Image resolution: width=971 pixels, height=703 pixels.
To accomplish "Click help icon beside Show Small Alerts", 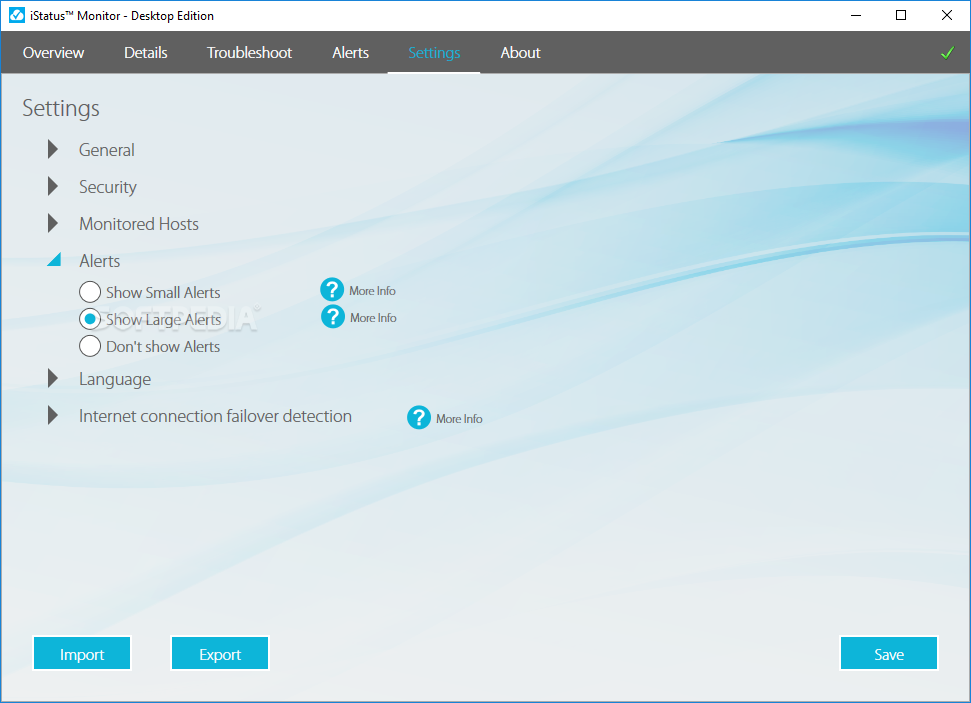I will [332, 289].
